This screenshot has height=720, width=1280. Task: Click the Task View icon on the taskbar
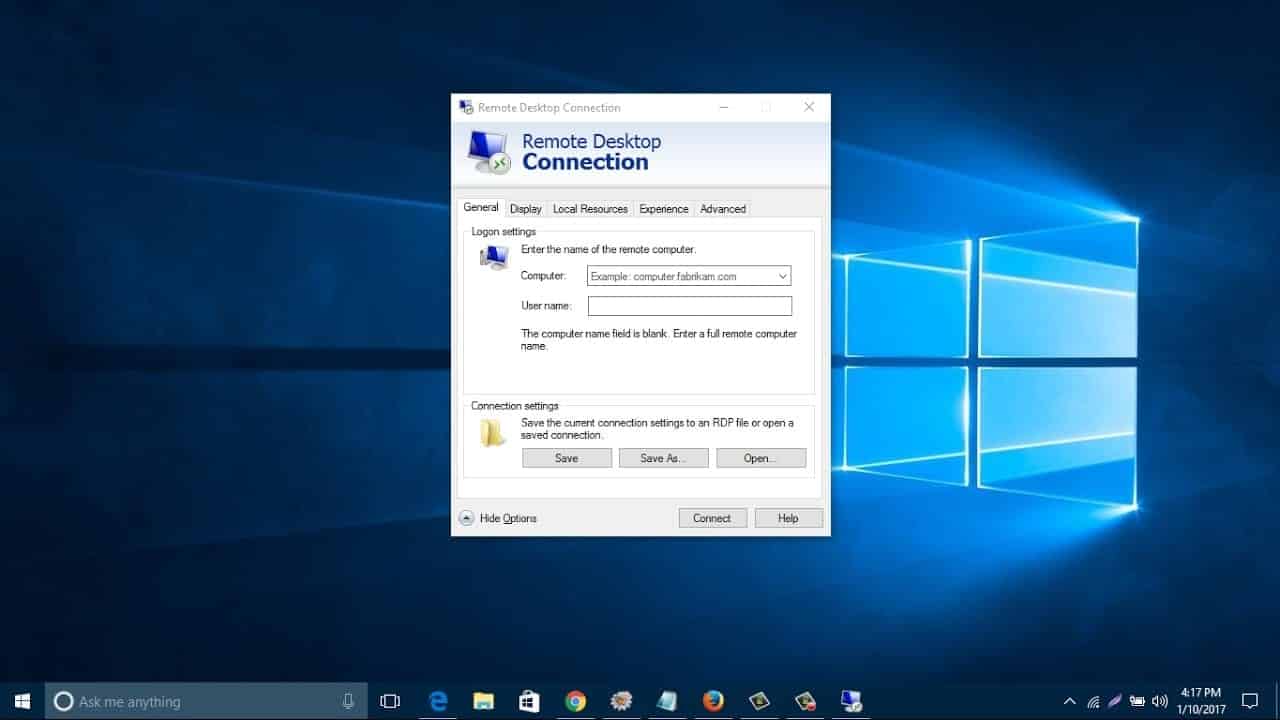pos(390,700)
